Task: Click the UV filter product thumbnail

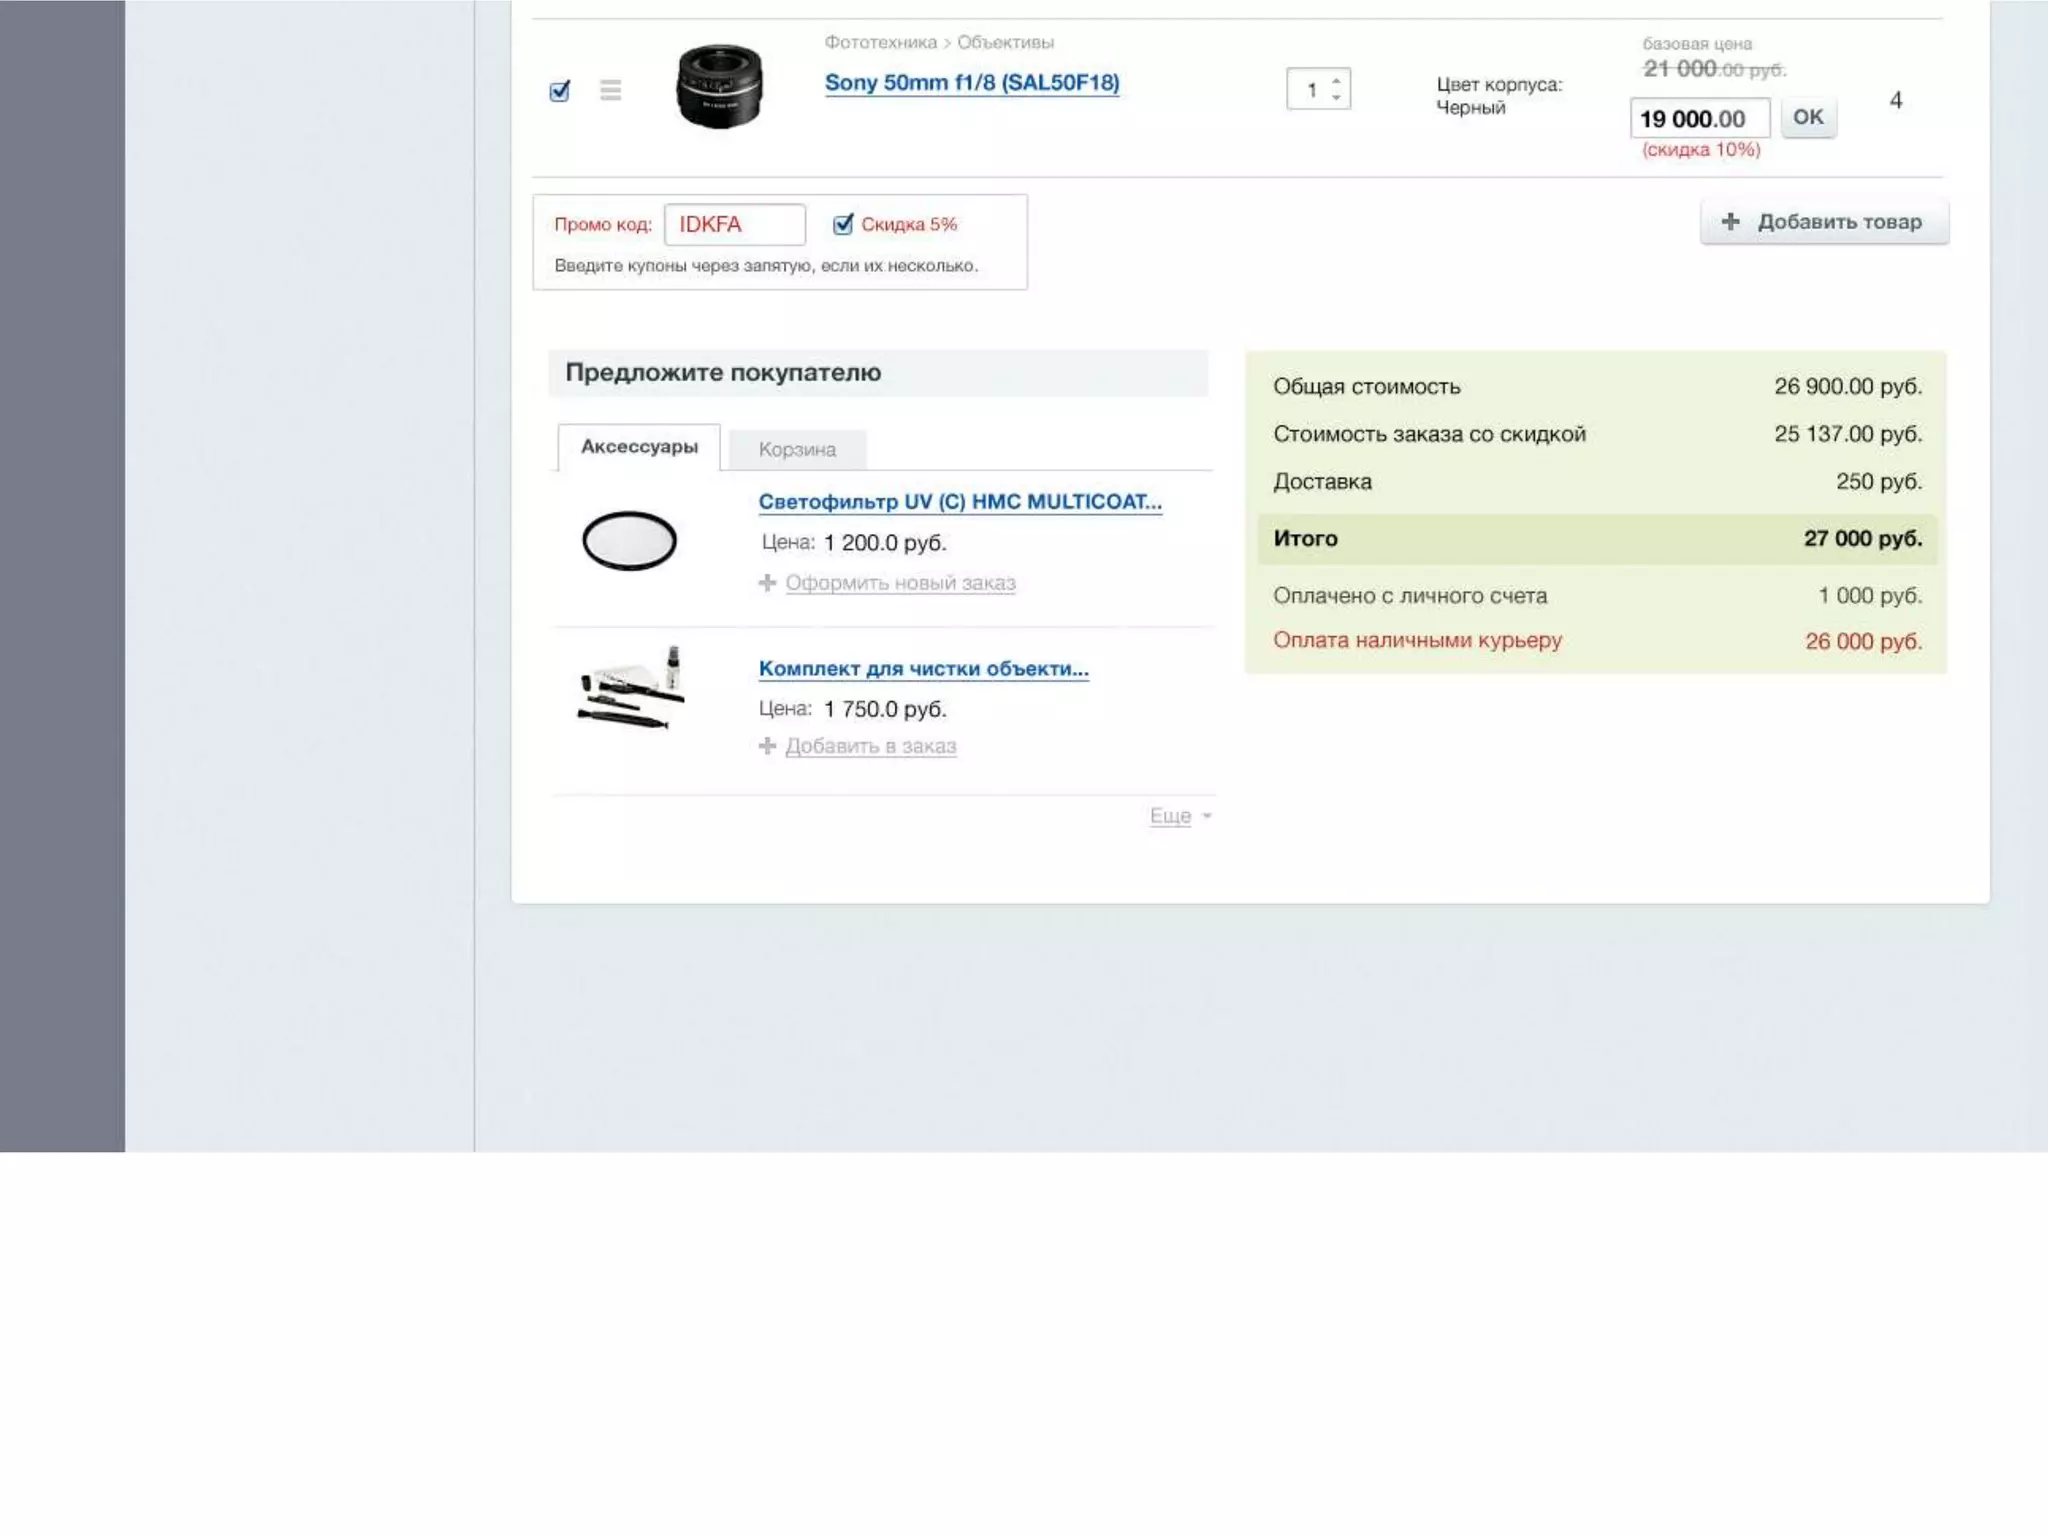Action: 629,541
